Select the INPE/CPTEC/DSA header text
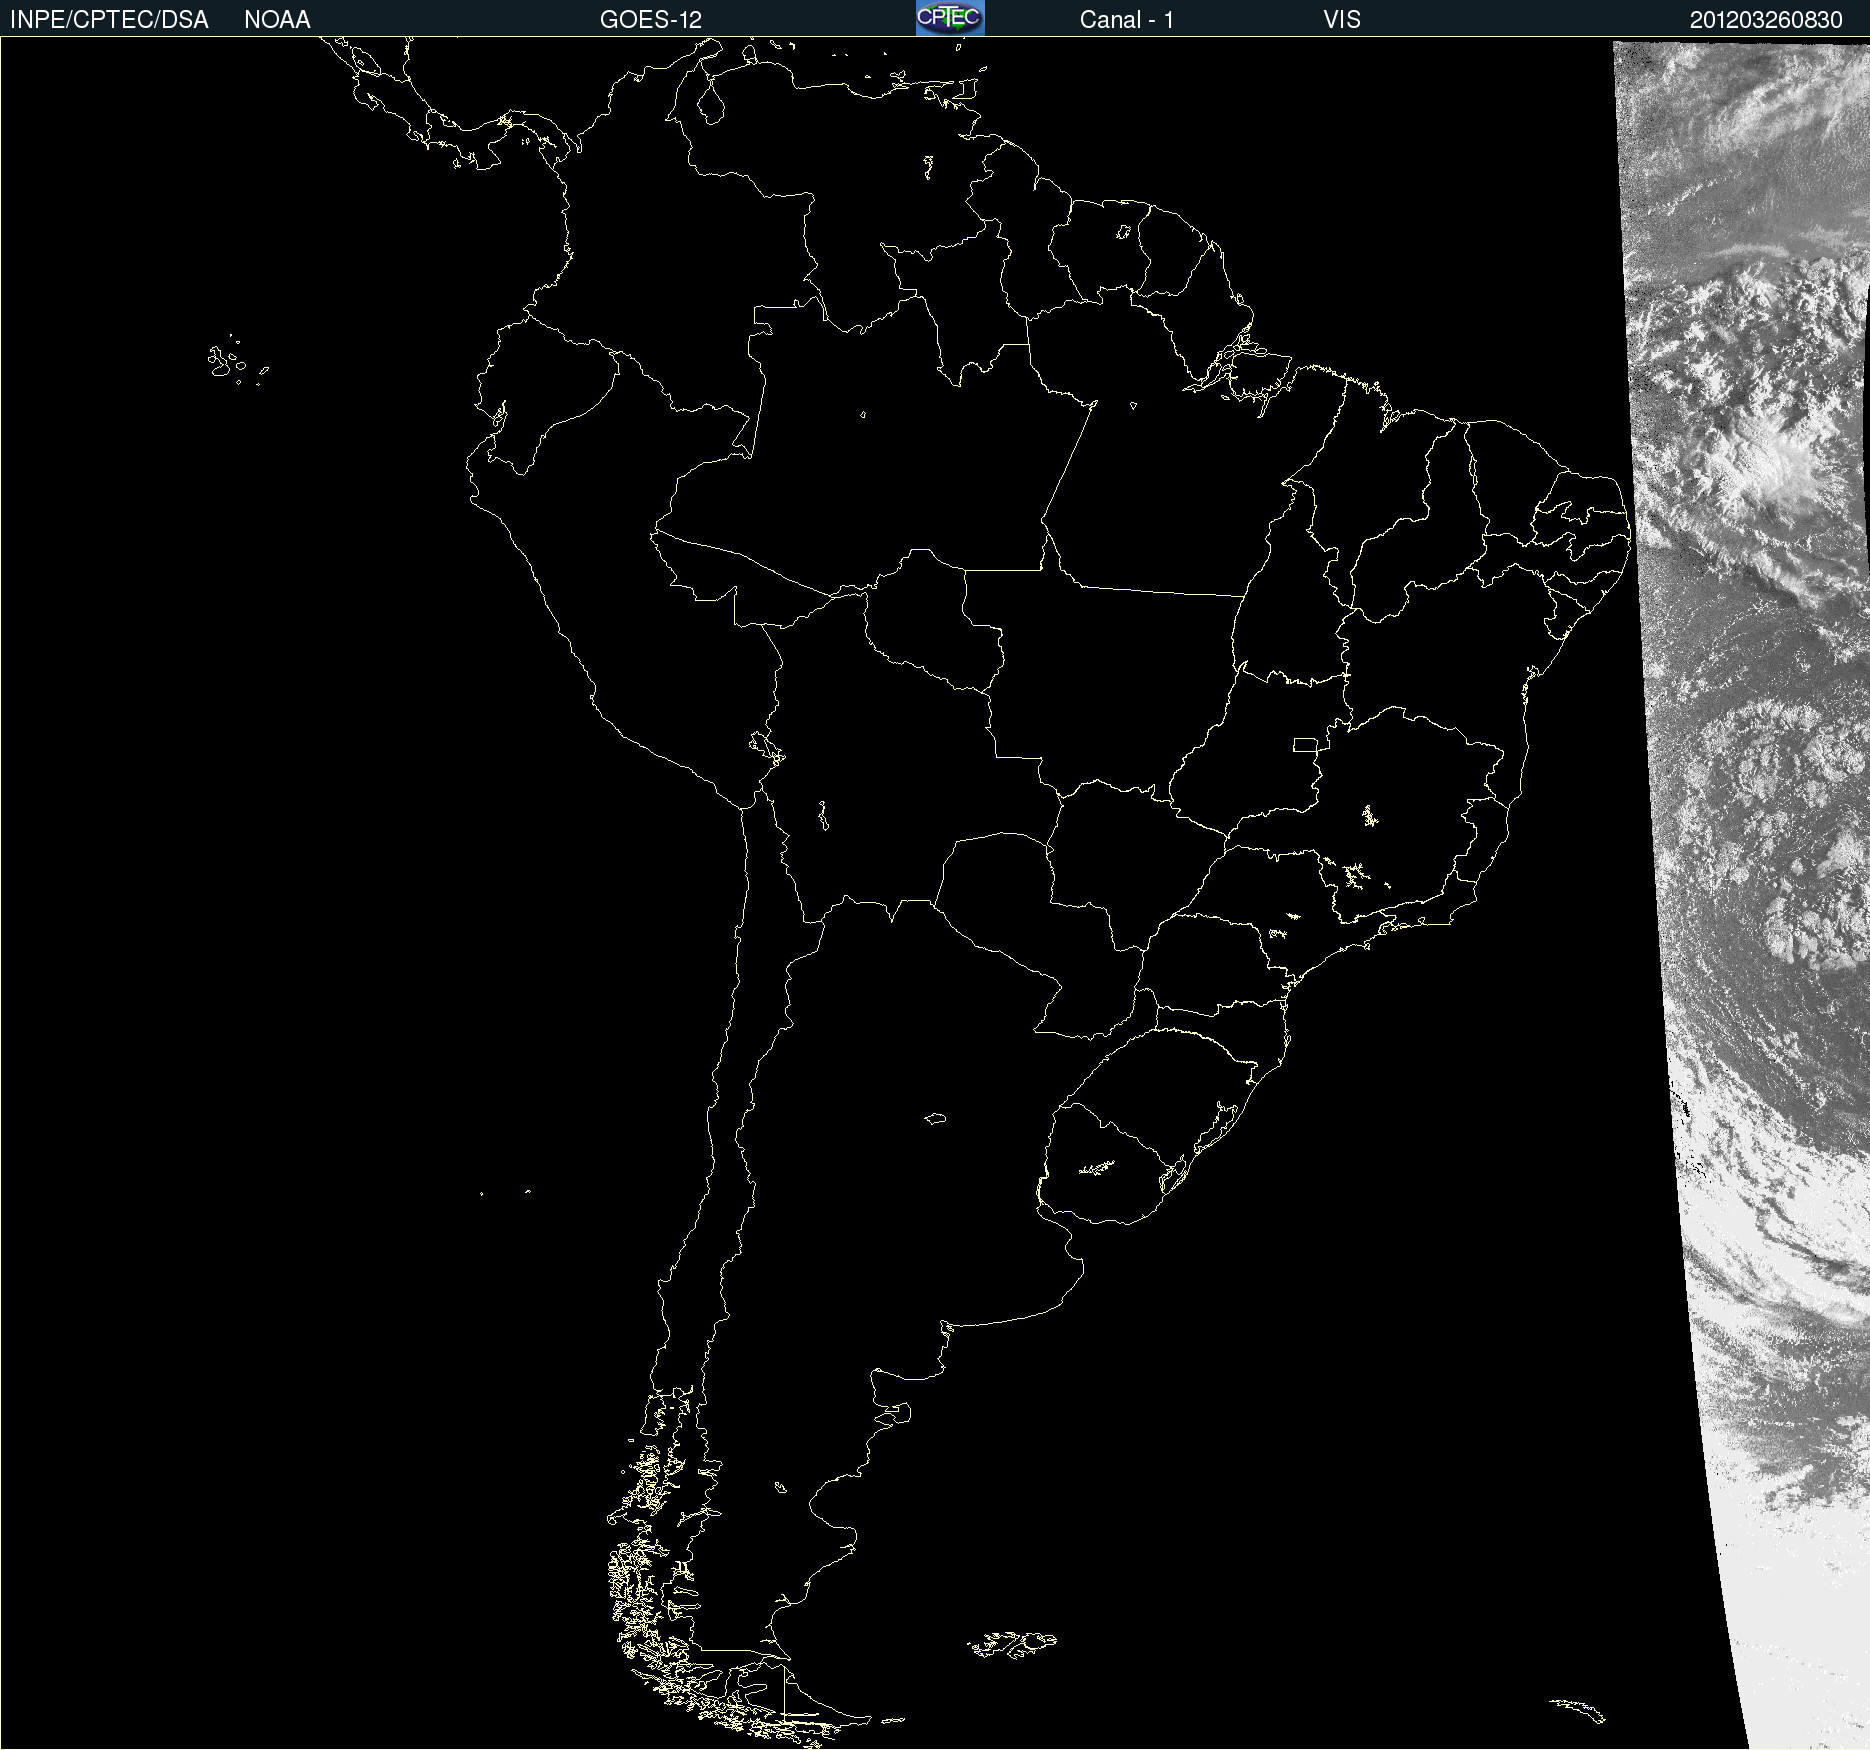 click(x=109, y=20)
